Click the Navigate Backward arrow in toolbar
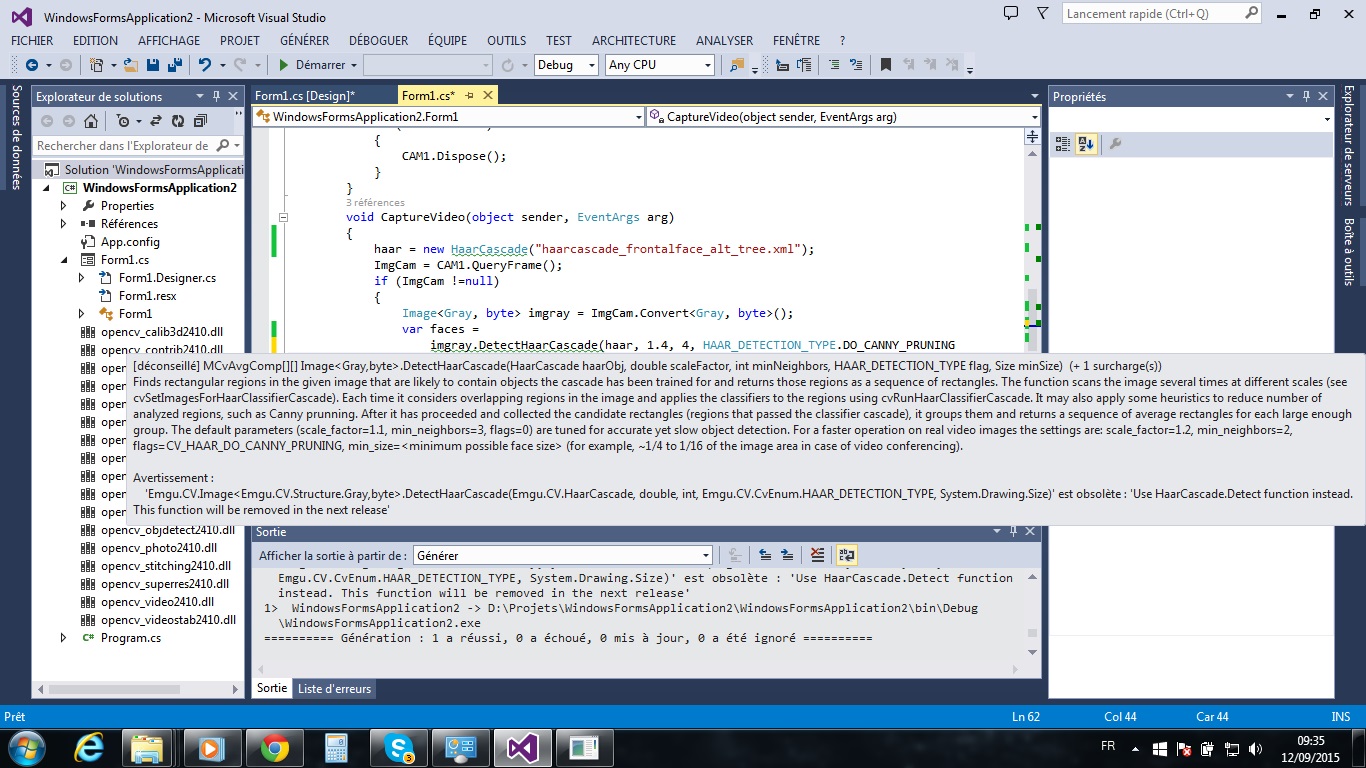The width and height of the screenshot is (1366, 768). point(32,65)
